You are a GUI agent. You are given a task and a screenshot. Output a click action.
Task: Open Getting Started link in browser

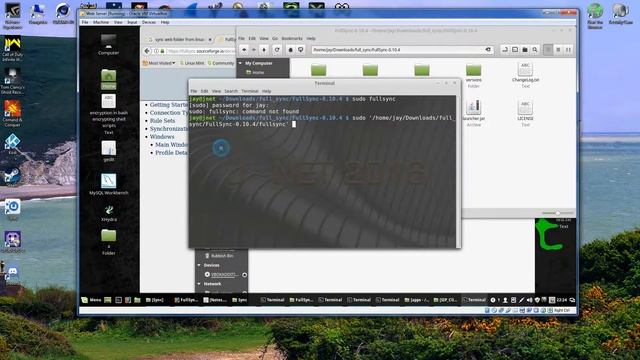click(168, 104)
